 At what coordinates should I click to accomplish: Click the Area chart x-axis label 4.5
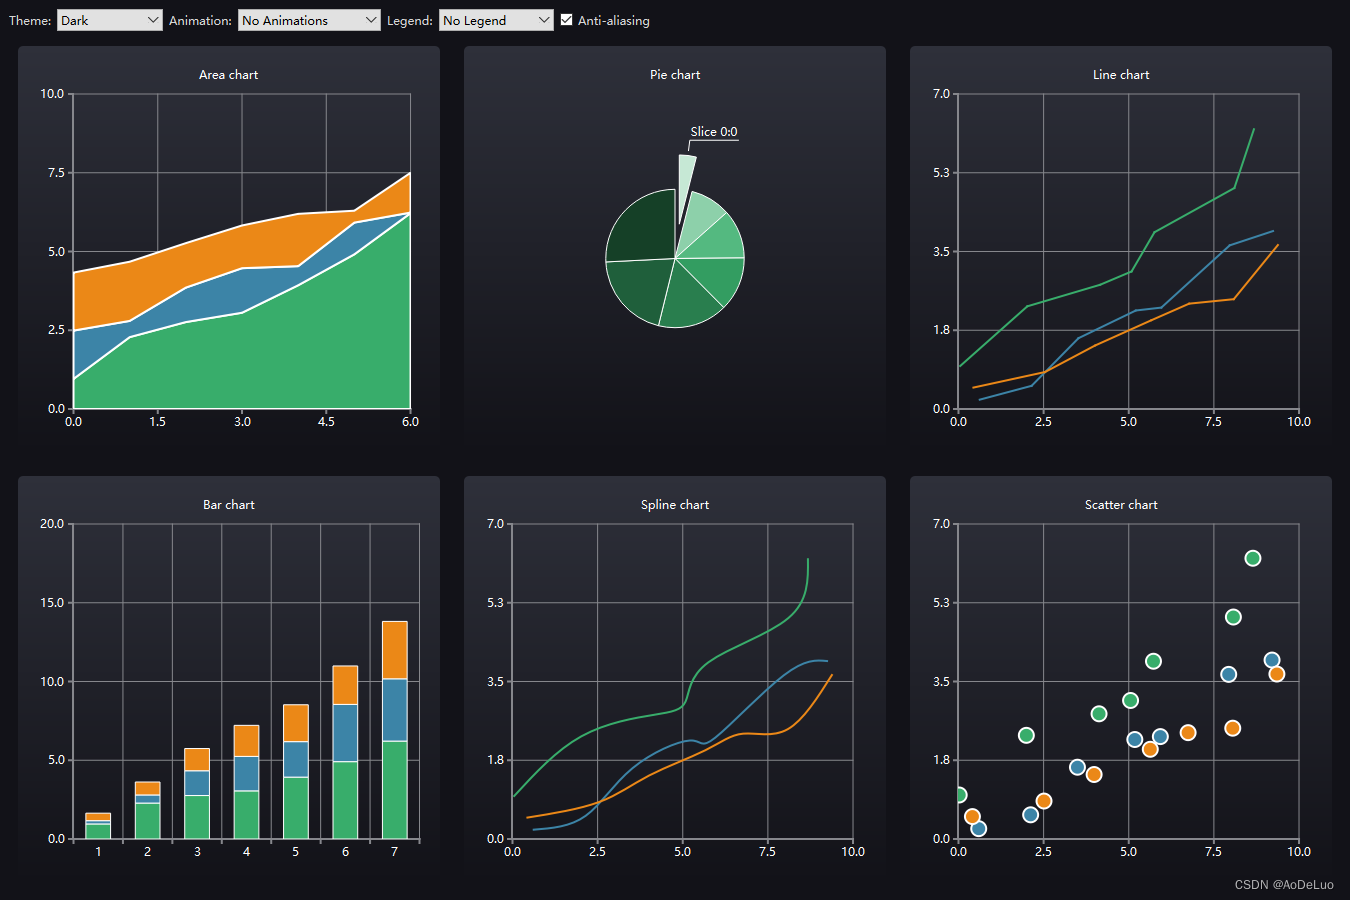[327, 422]
